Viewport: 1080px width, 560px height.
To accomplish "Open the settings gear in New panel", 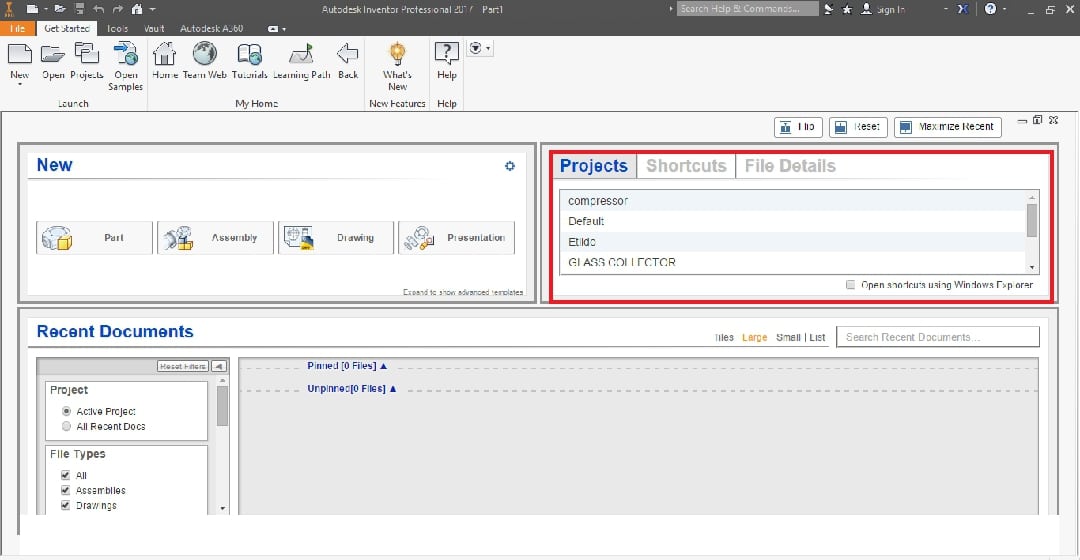I will point(510,166).
